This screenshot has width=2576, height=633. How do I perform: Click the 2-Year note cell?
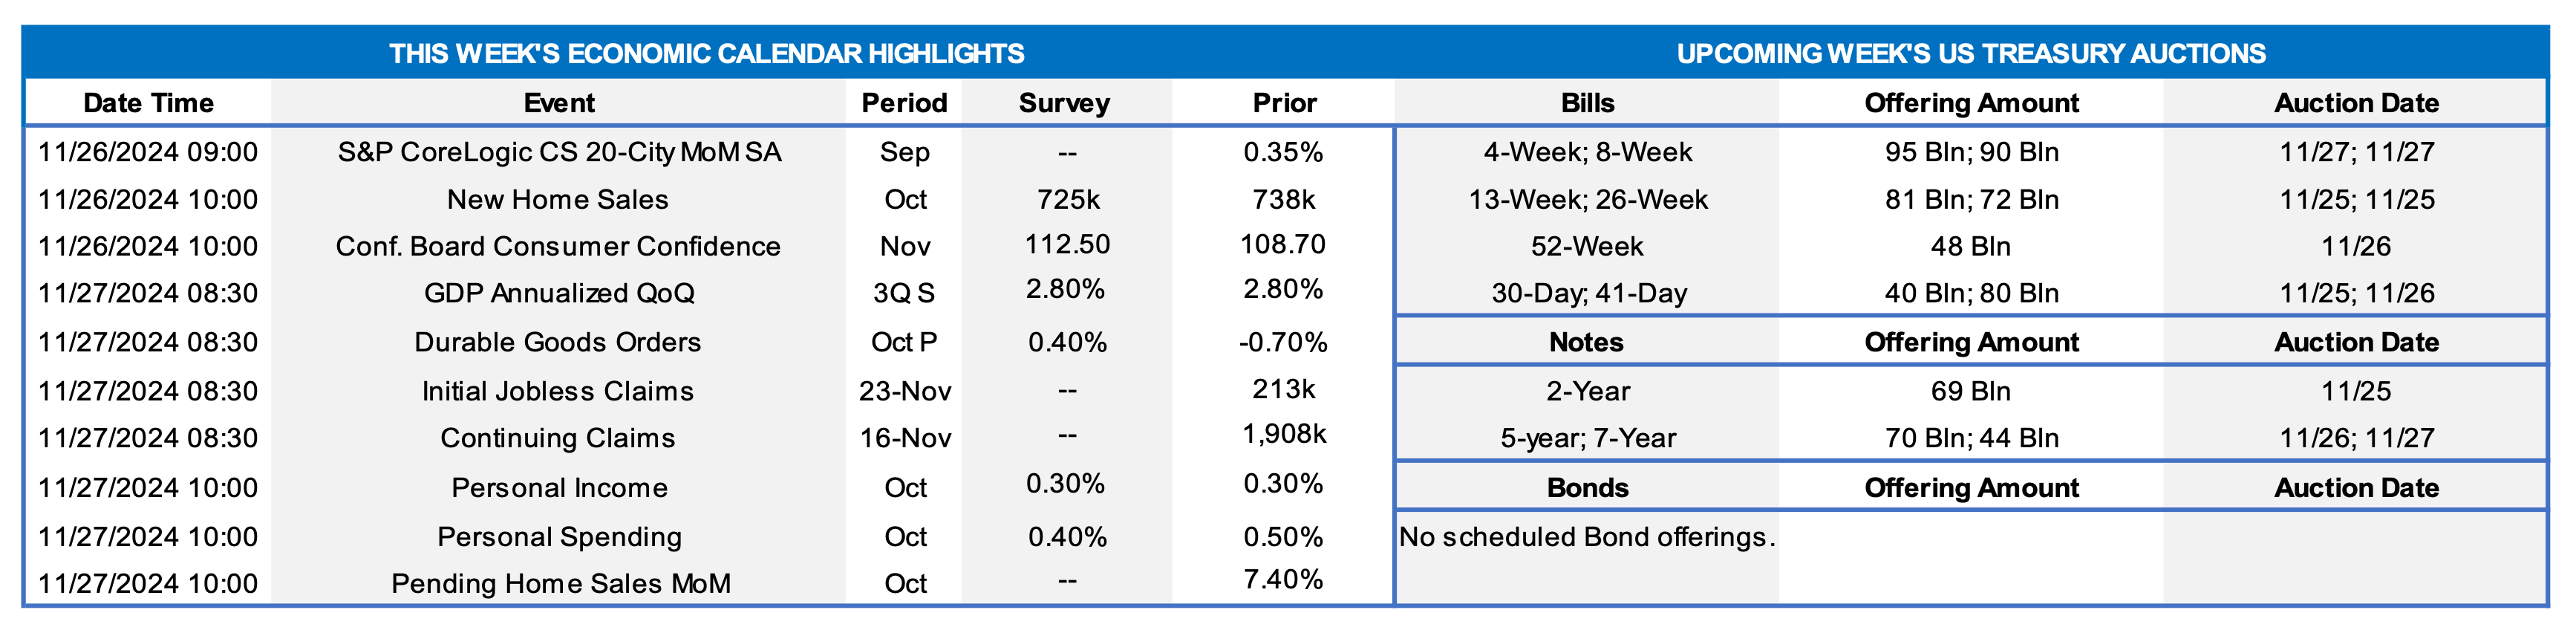tap(1587, 392)
